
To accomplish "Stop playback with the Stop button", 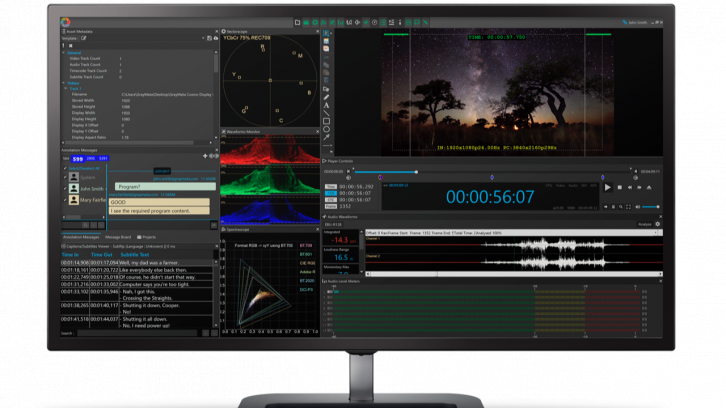I will (x=620, y=188).
